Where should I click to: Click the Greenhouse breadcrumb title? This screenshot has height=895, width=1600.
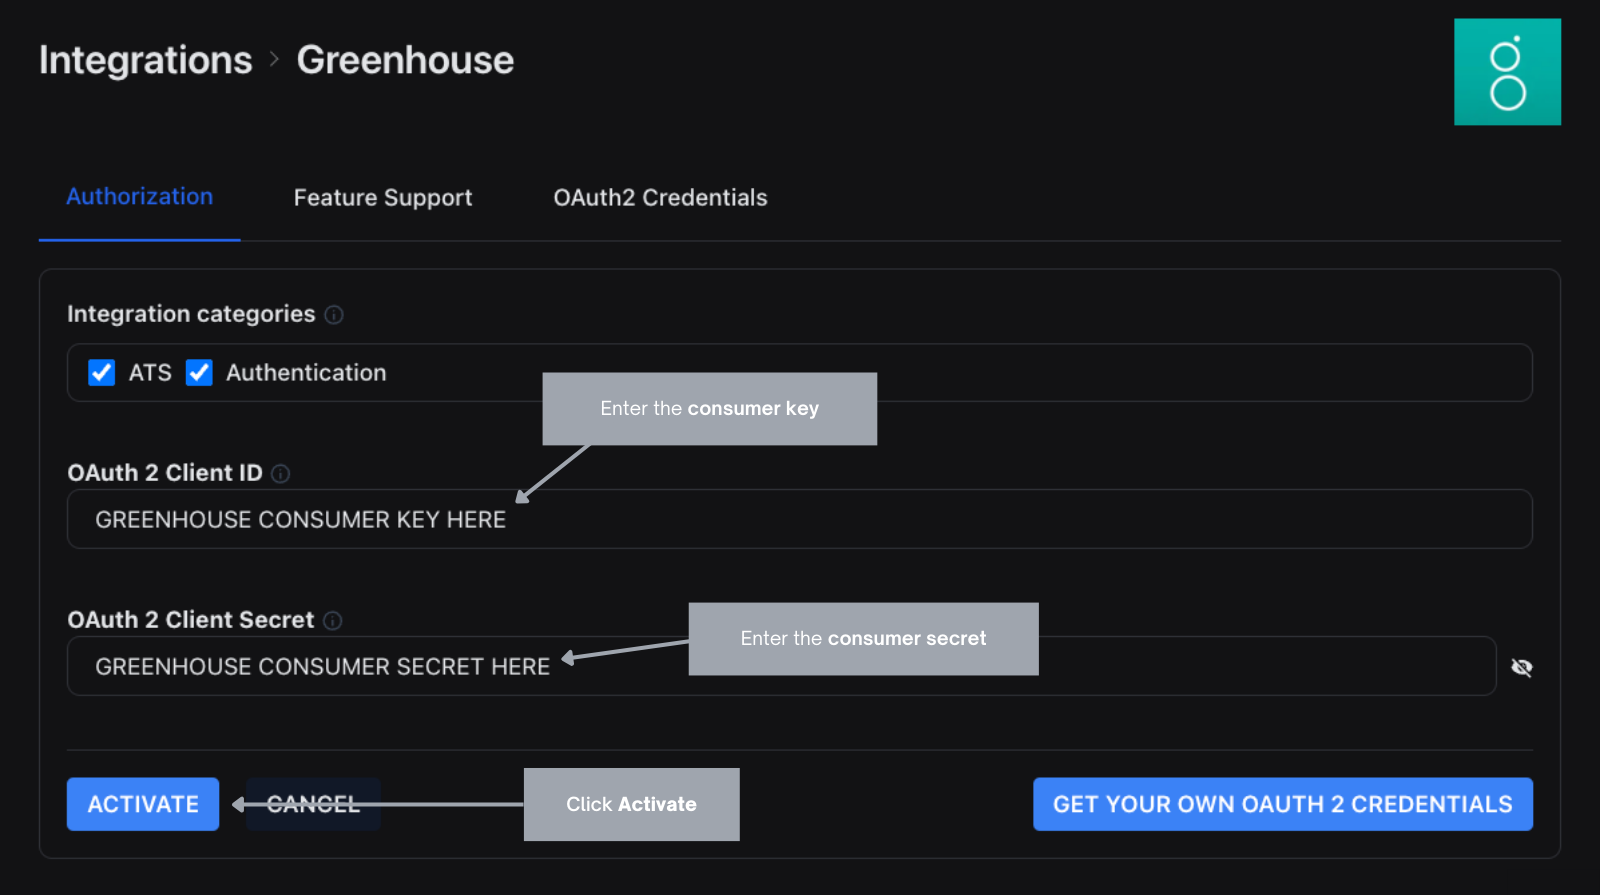click(x=405, y=60)
